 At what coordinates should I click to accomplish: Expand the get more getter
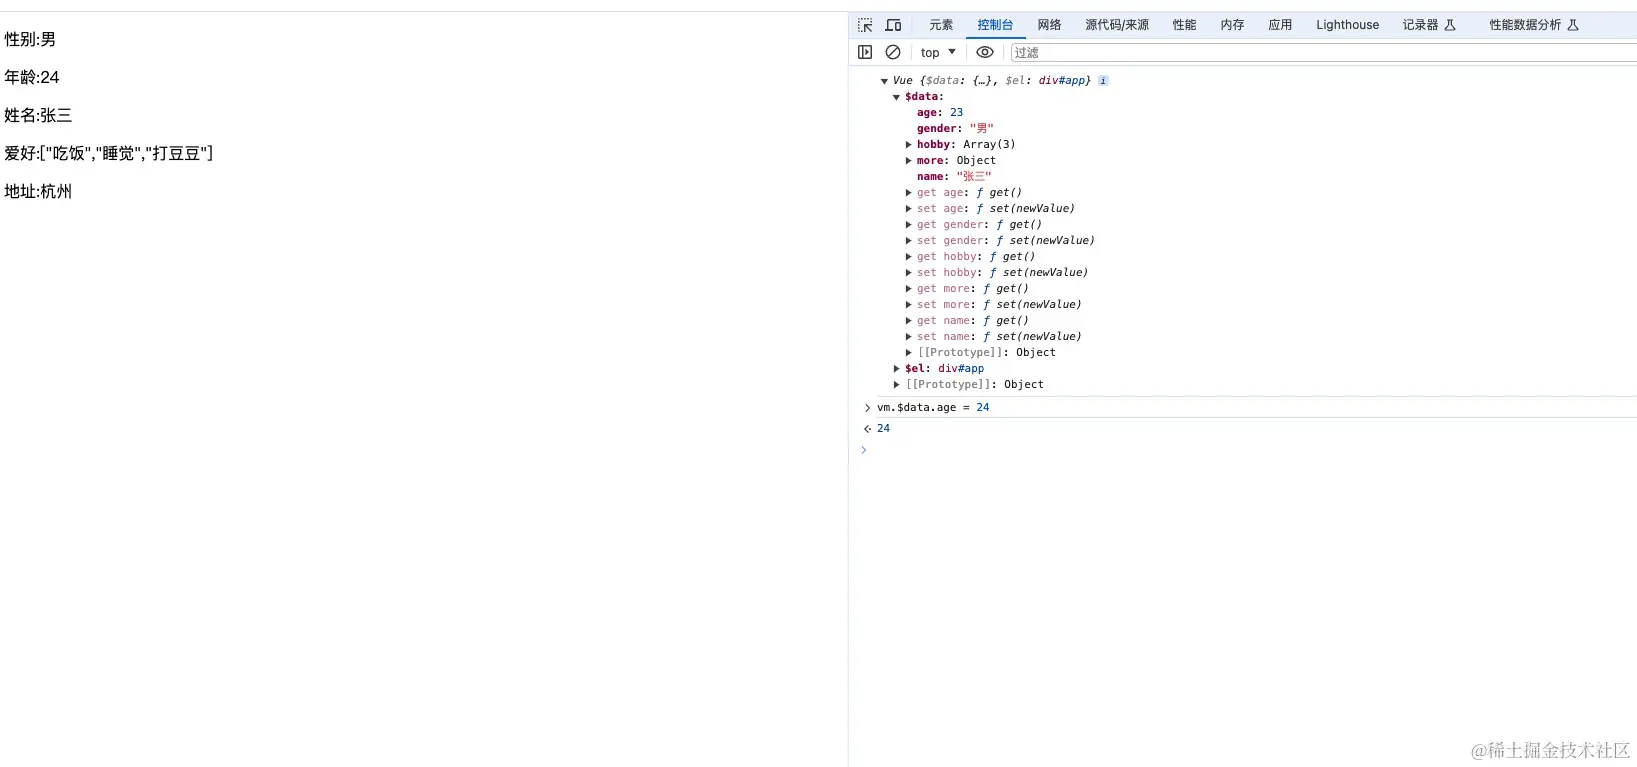(x=908, y=289)
